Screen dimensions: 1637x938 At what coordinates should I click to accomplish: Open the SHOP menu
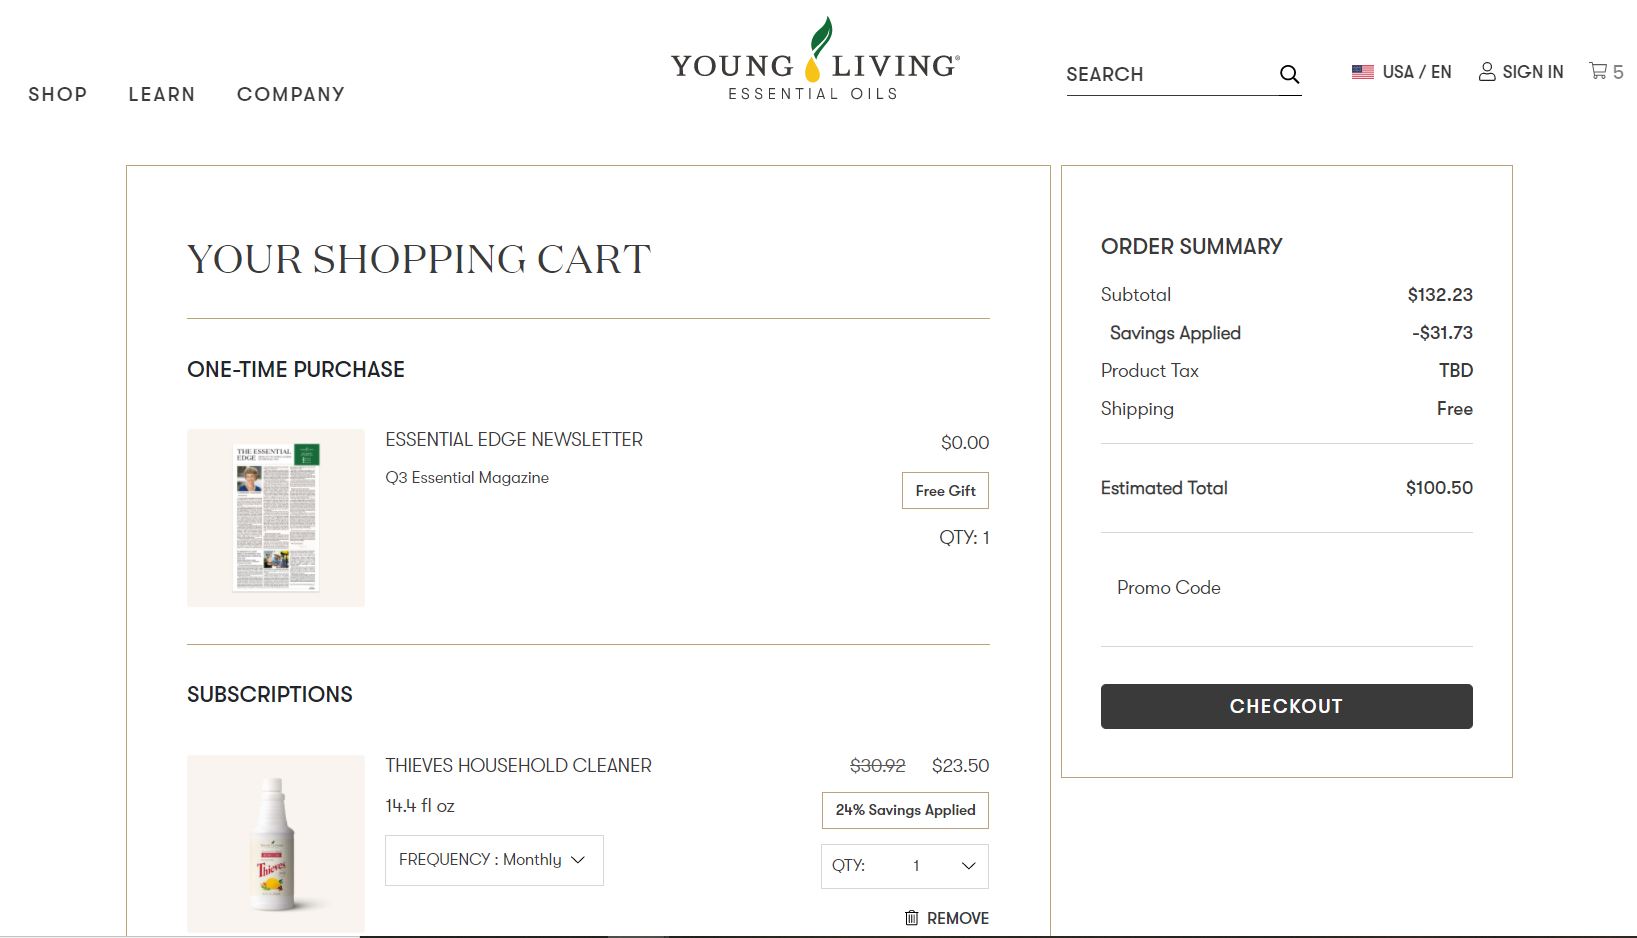[57, 94]
